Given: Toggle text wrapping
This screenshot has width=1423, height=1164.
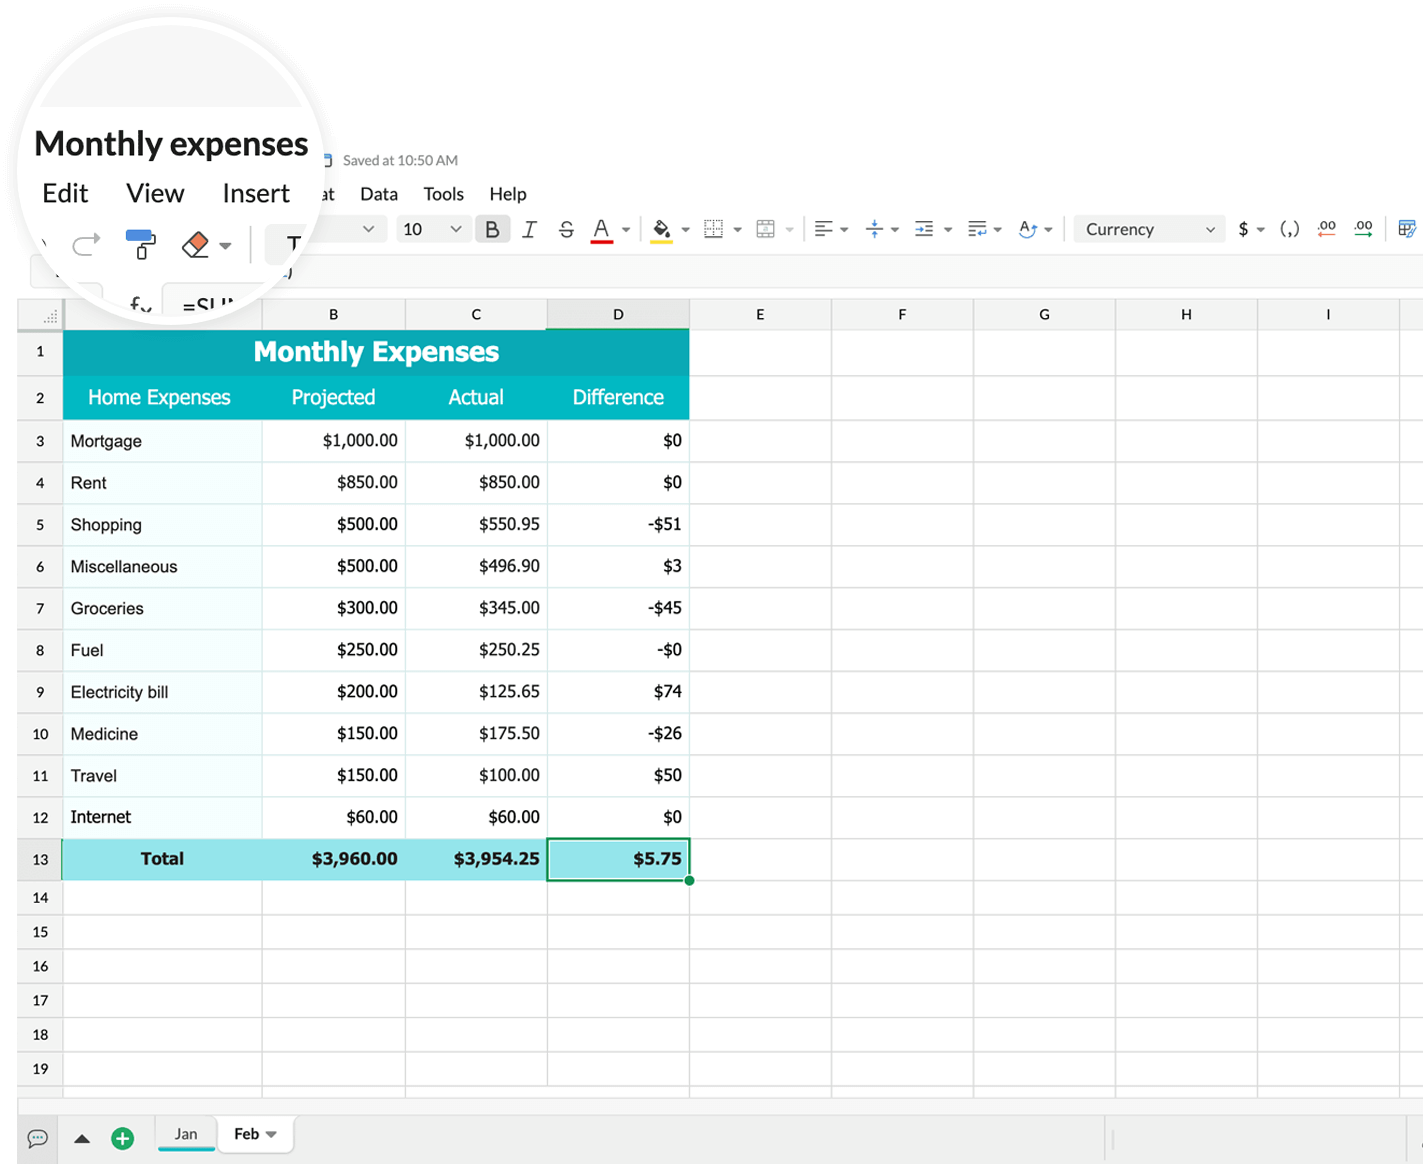Looking at the screenshot, I should click(977, 229).
